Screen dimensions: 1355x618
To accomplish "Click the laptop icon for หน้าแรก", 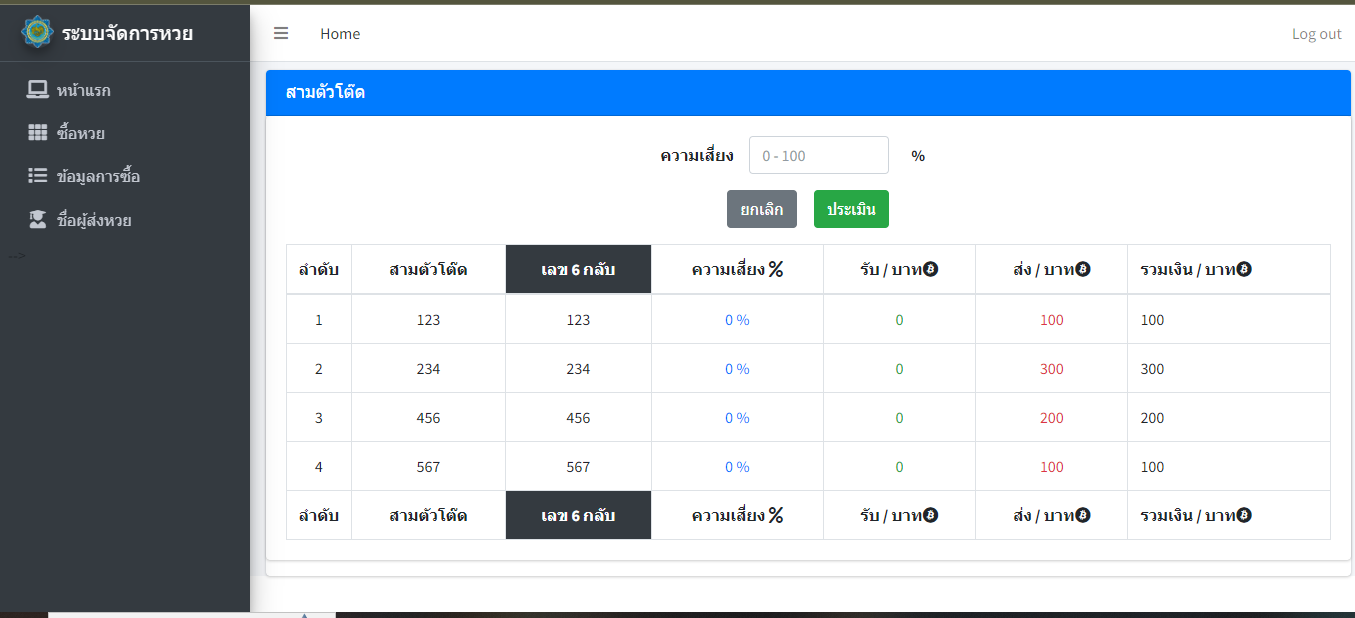I will [x=38, y=90].
